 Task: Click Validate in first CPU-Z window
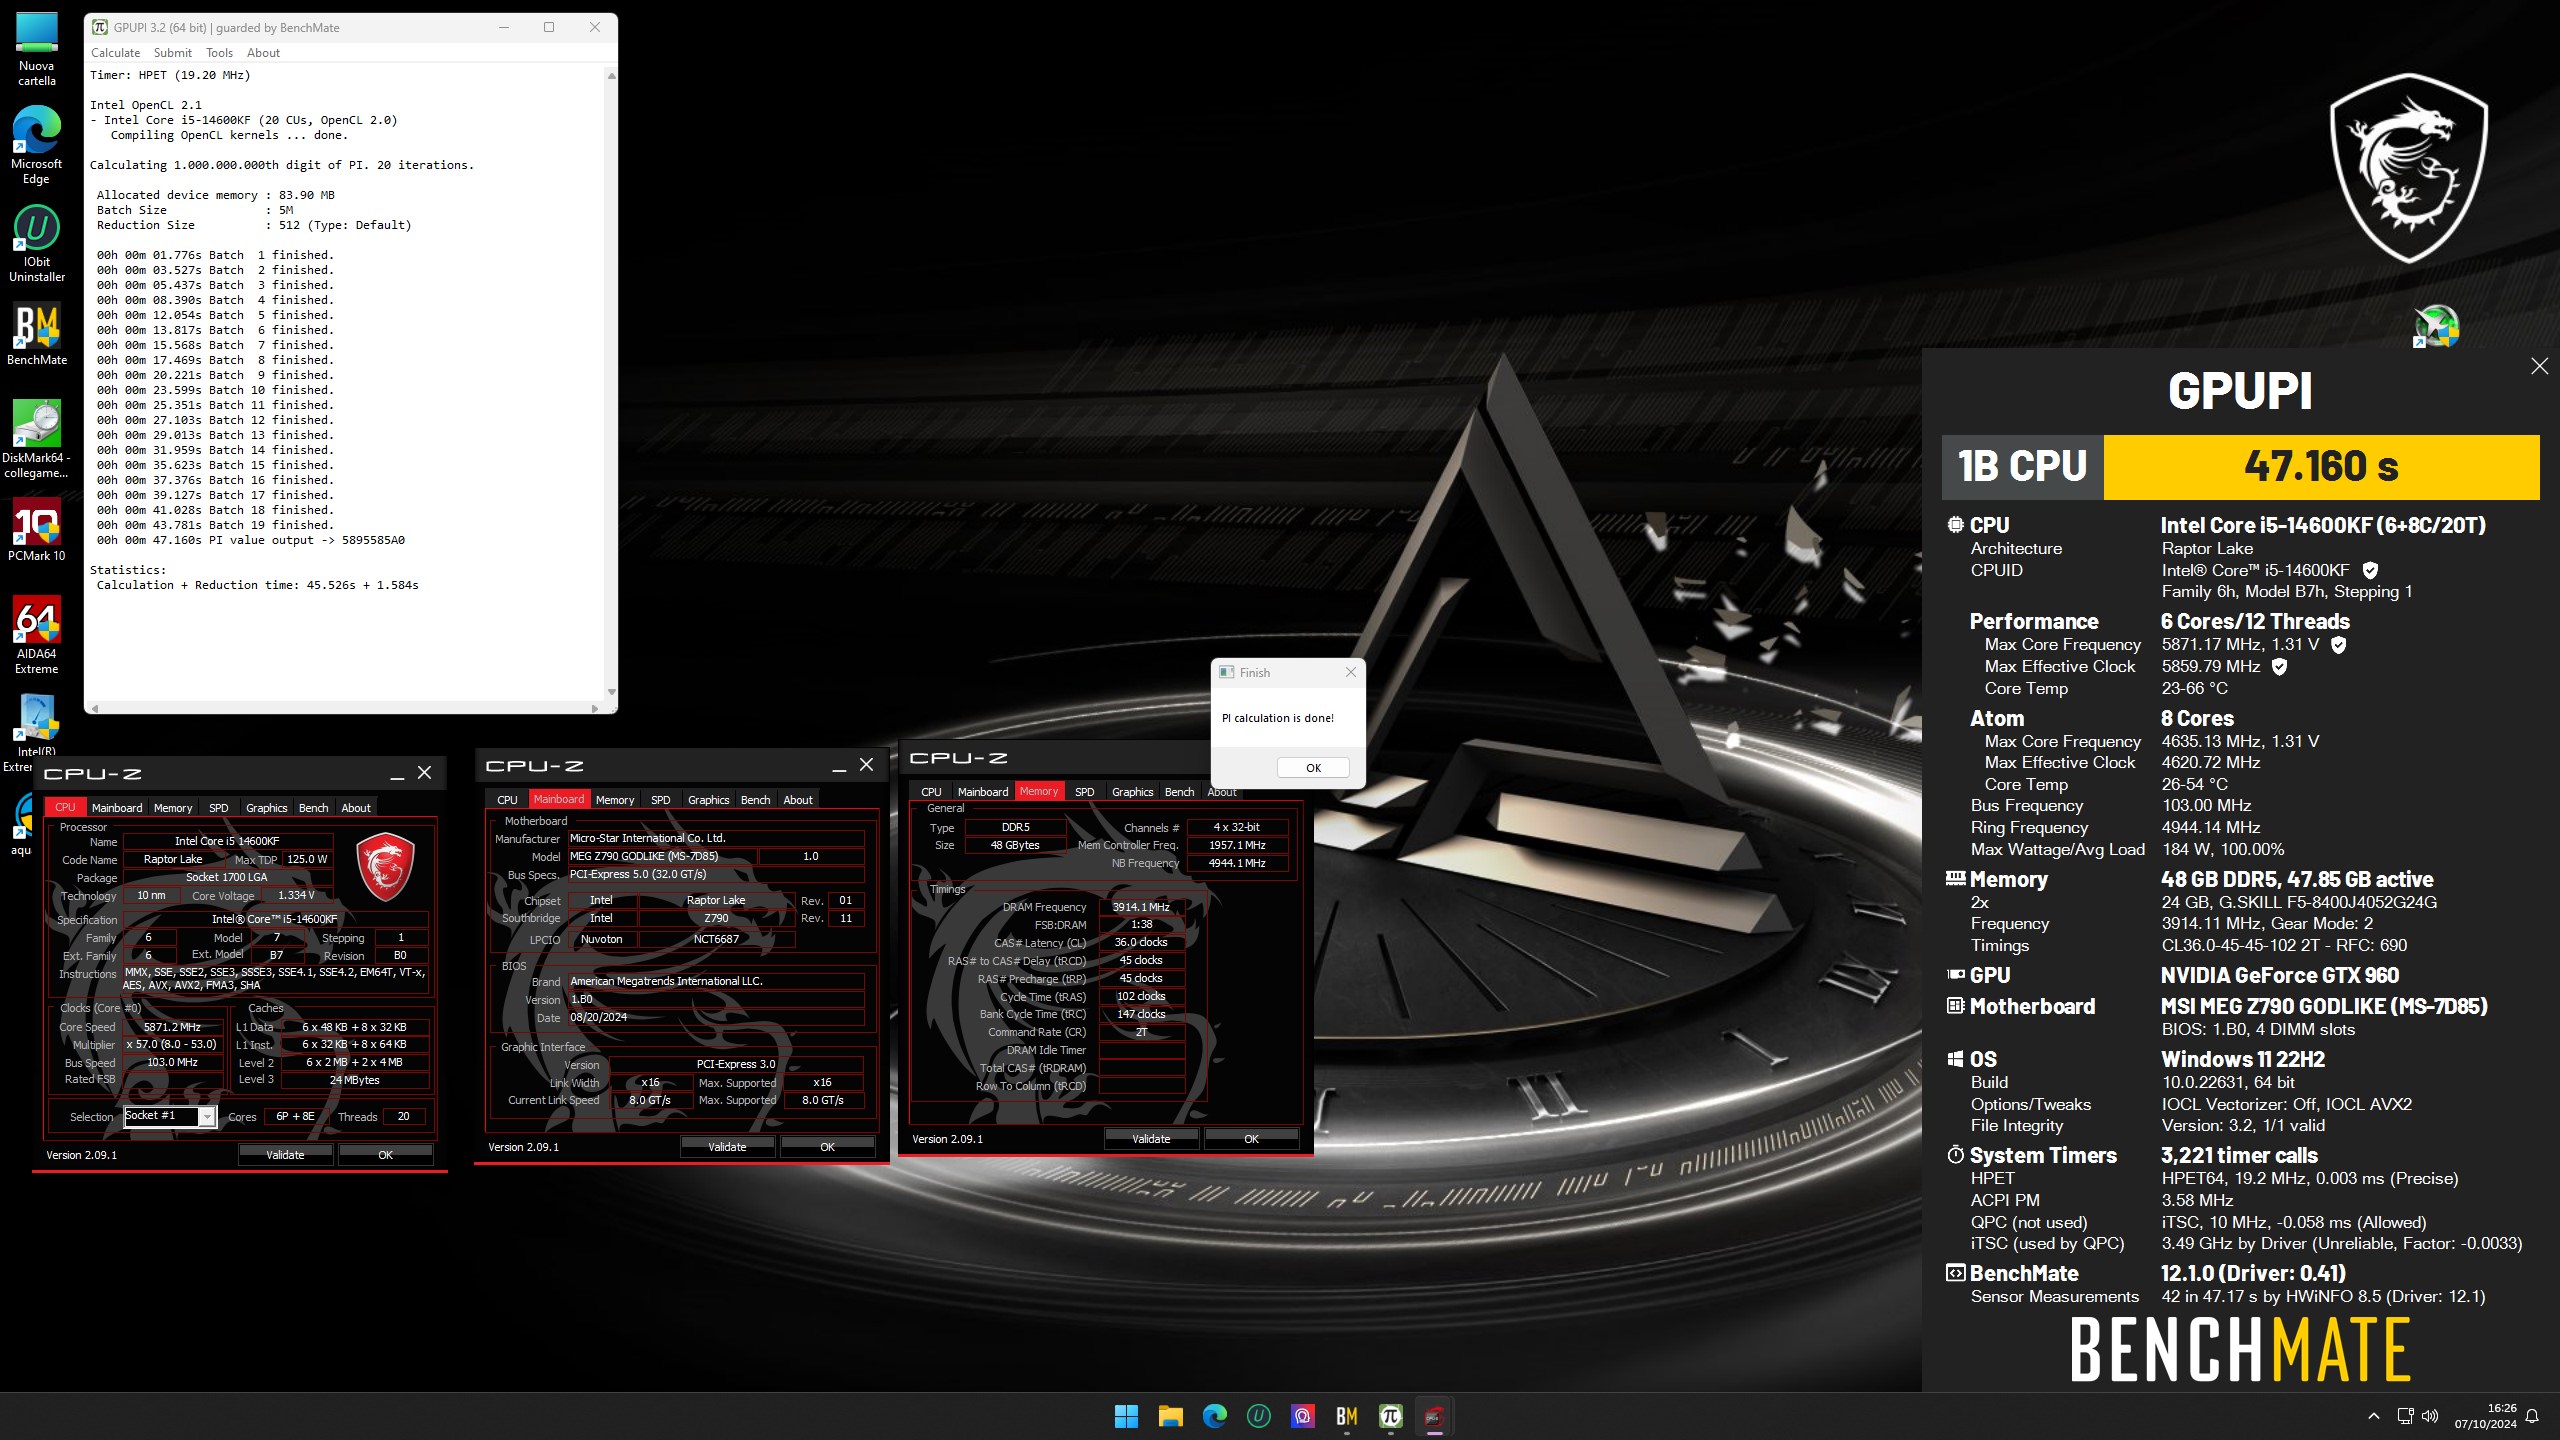[285, 1154]
